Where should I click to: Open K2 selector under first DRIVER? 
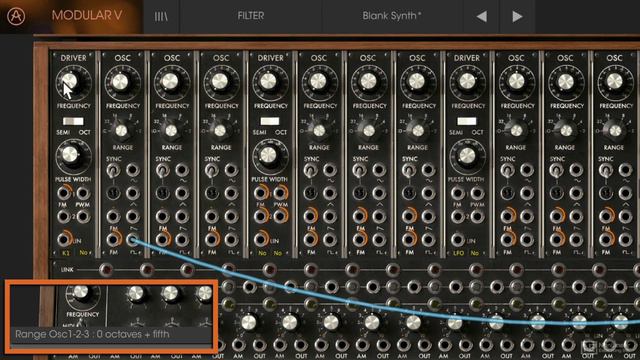pos(66,253)
